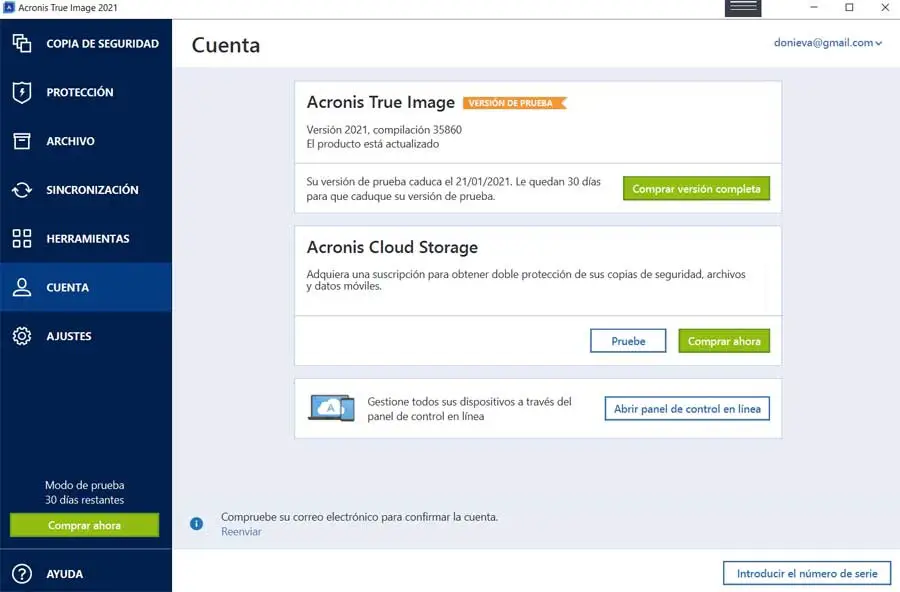Click the Adquiera una suscripción description
The height and width of the screenshot is (592, 900).
point(526,280)
